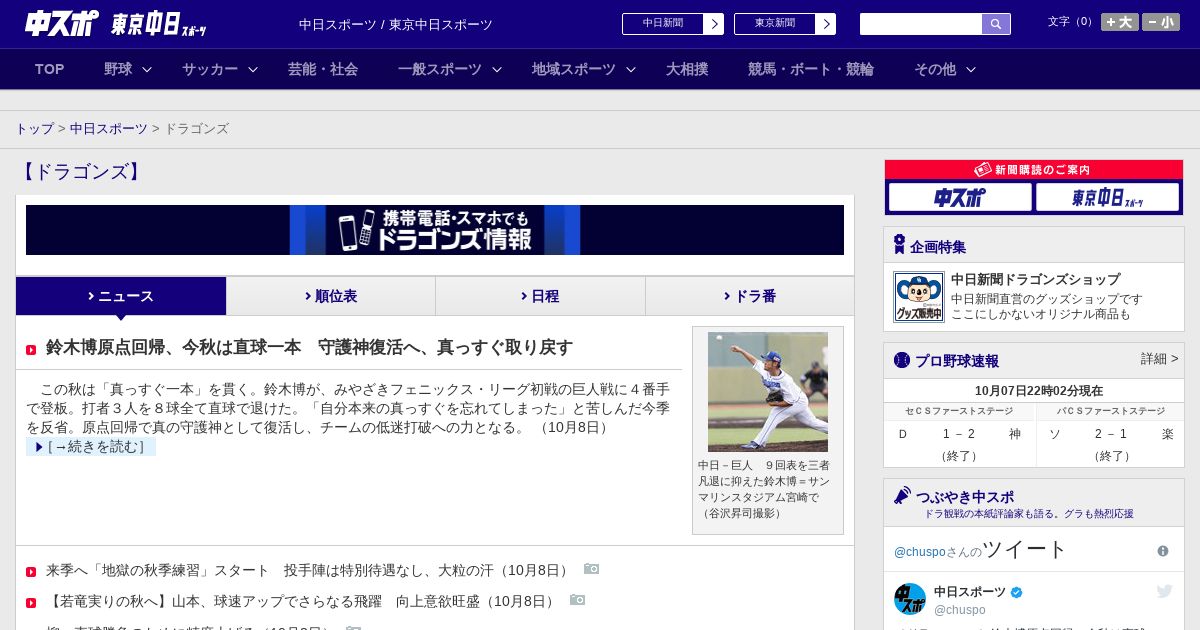Expand the 野球 dropdown chevron
1200x630 pixels.
147,70
